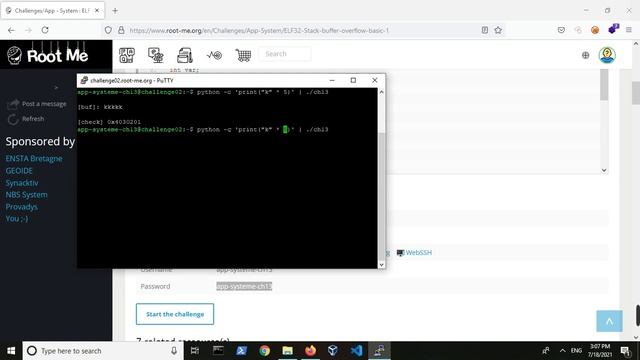Image resolution: width=640 pixels, height=360 pixels.
Task: Click the shield tracking protection icon
Action: pos(108,30)
